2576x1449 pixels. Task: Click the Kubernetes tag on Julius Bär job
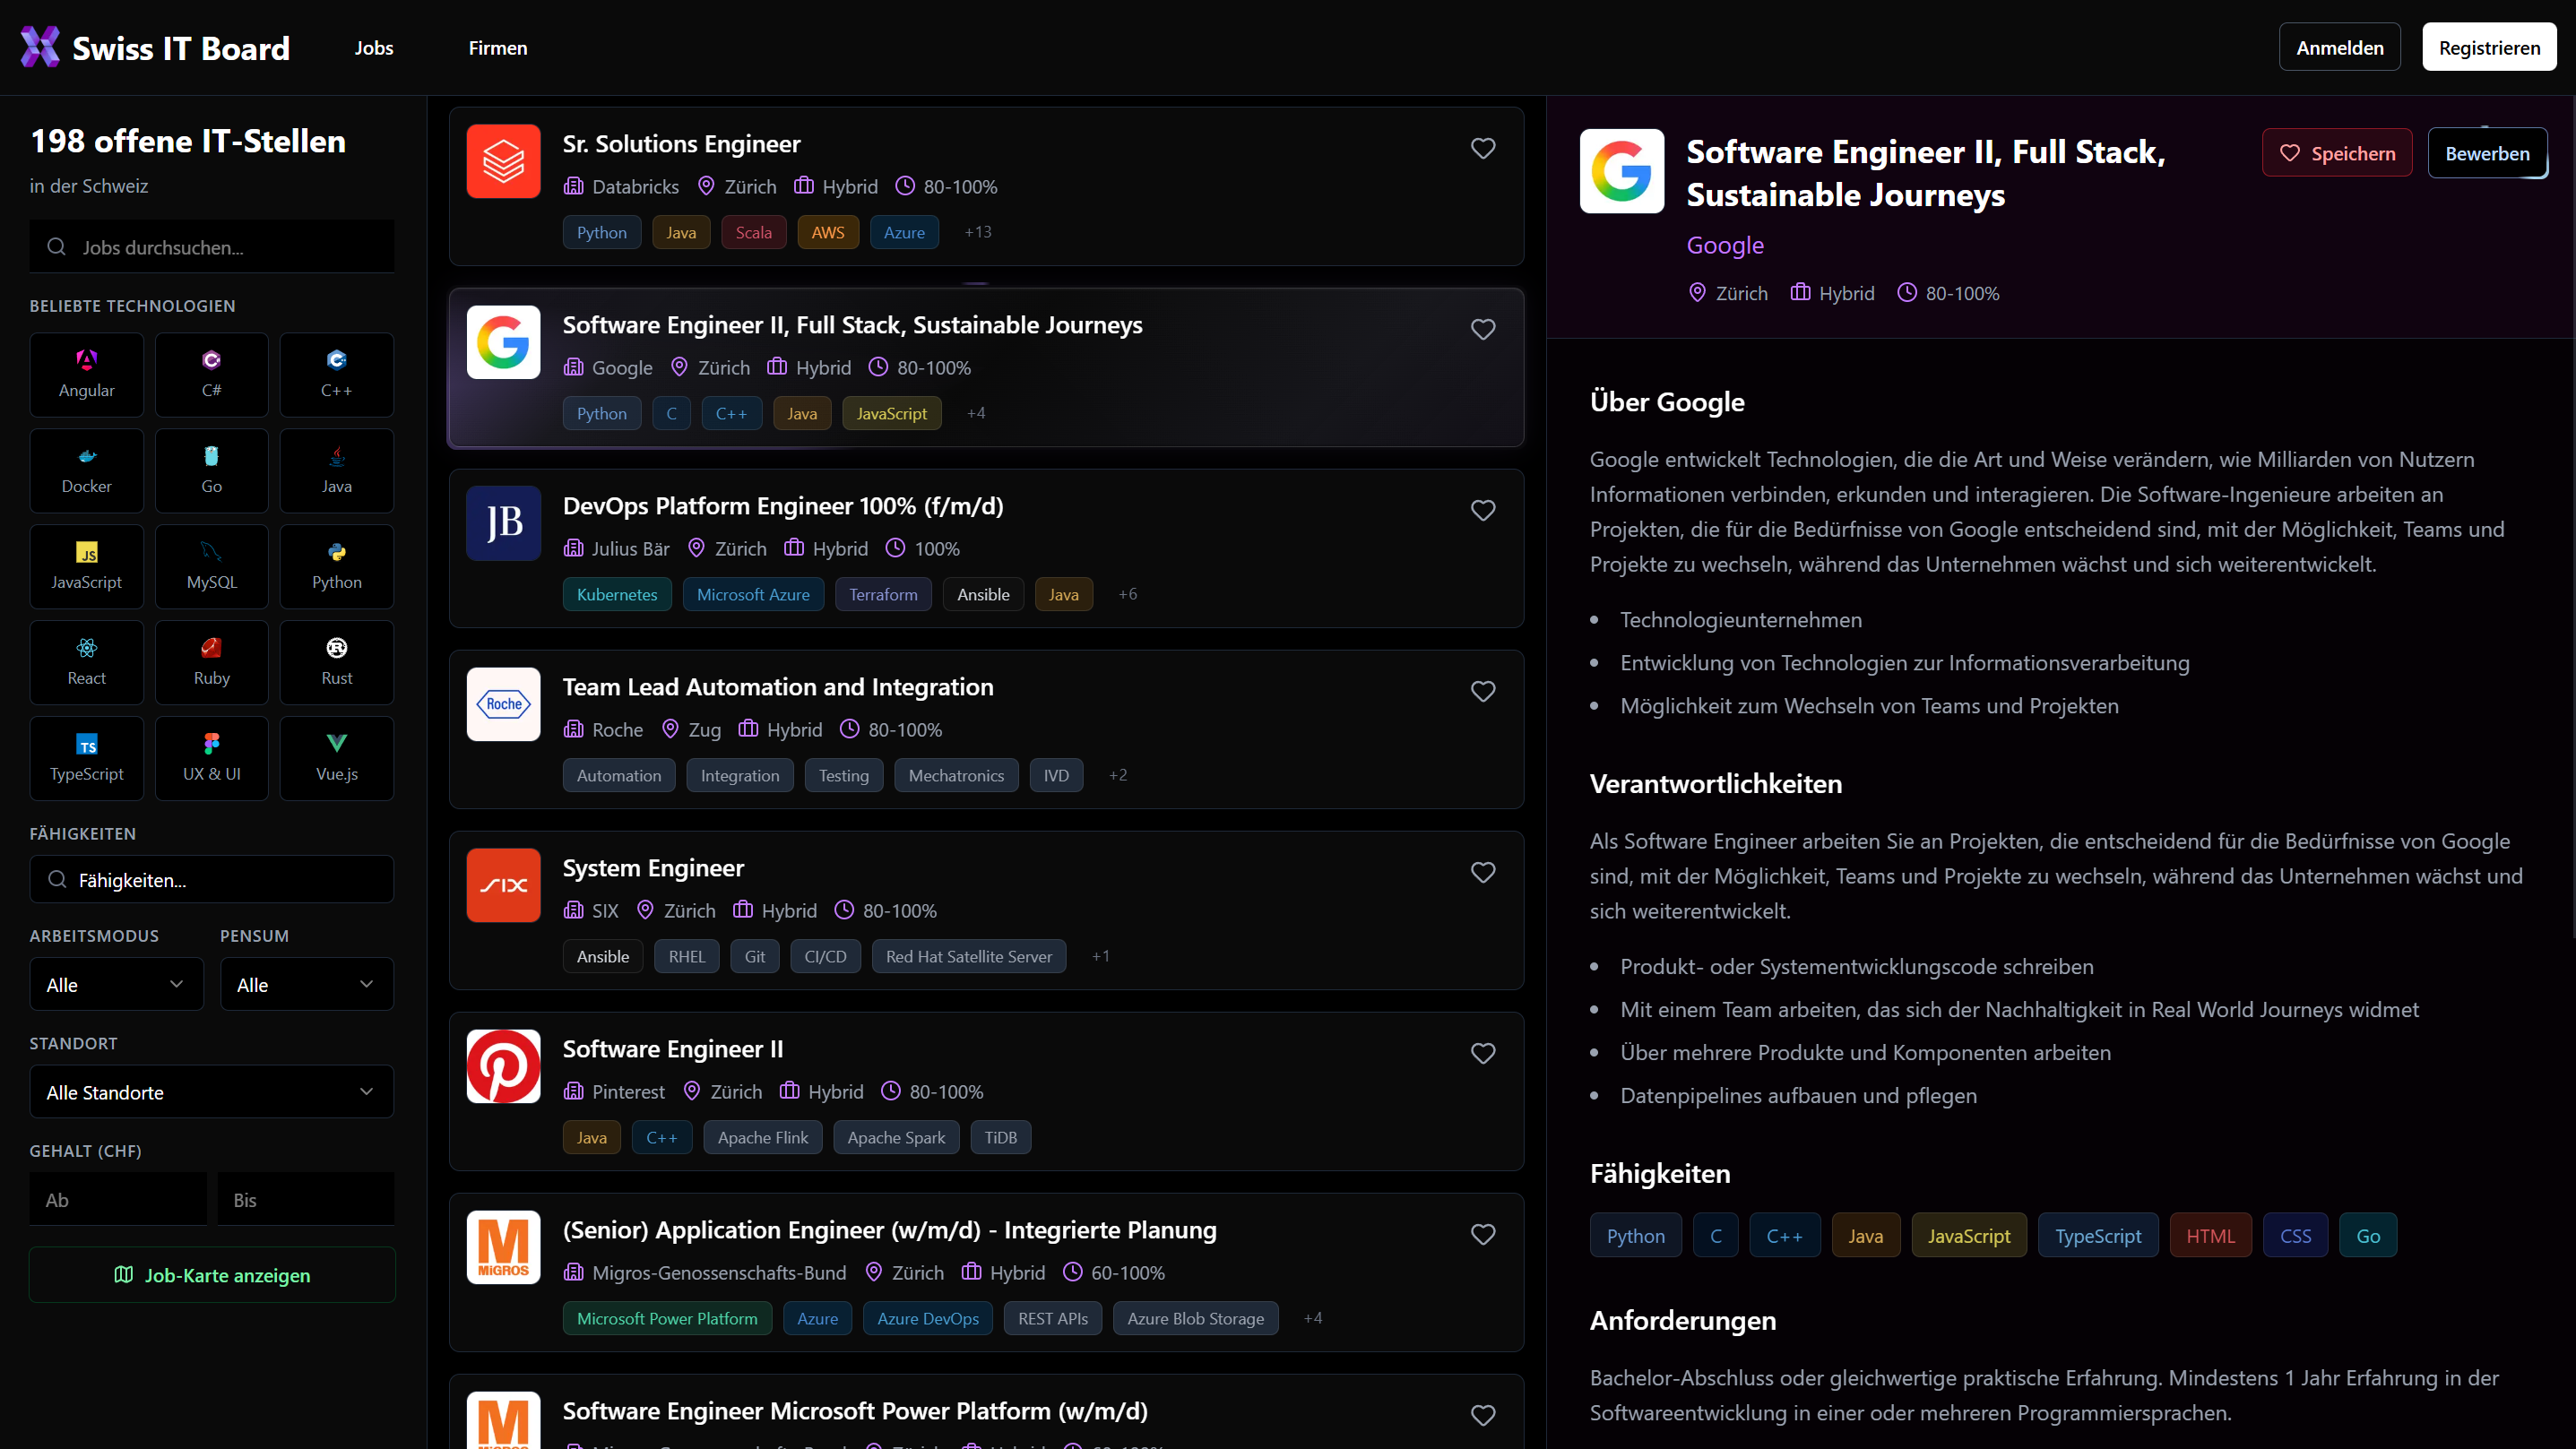[617, 594]
